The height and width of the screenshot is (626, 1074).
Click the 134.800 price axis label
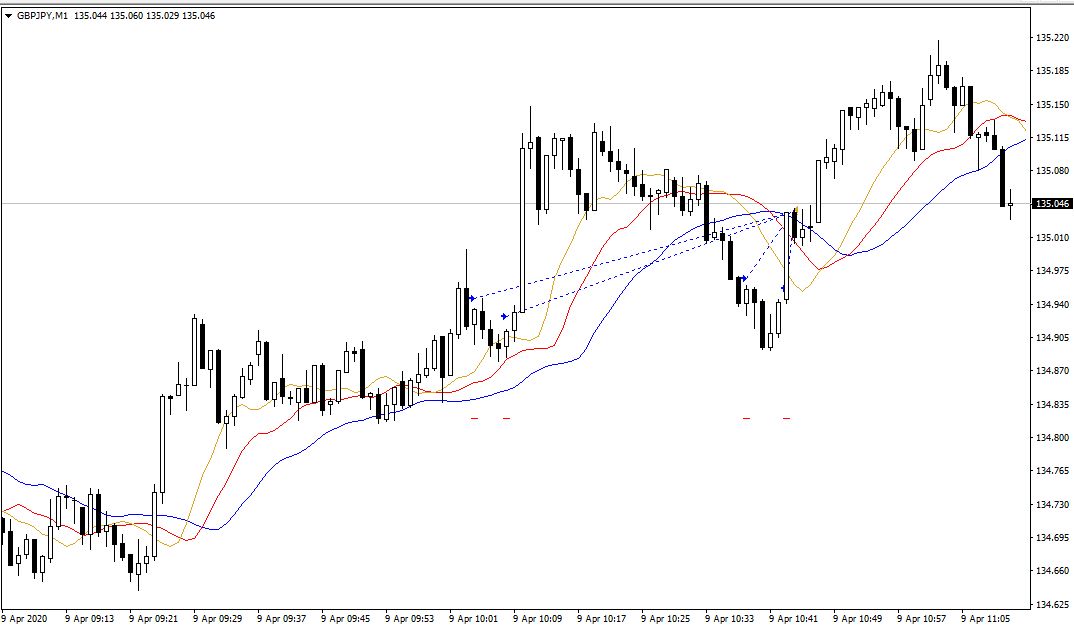[x=1053, y=438]
